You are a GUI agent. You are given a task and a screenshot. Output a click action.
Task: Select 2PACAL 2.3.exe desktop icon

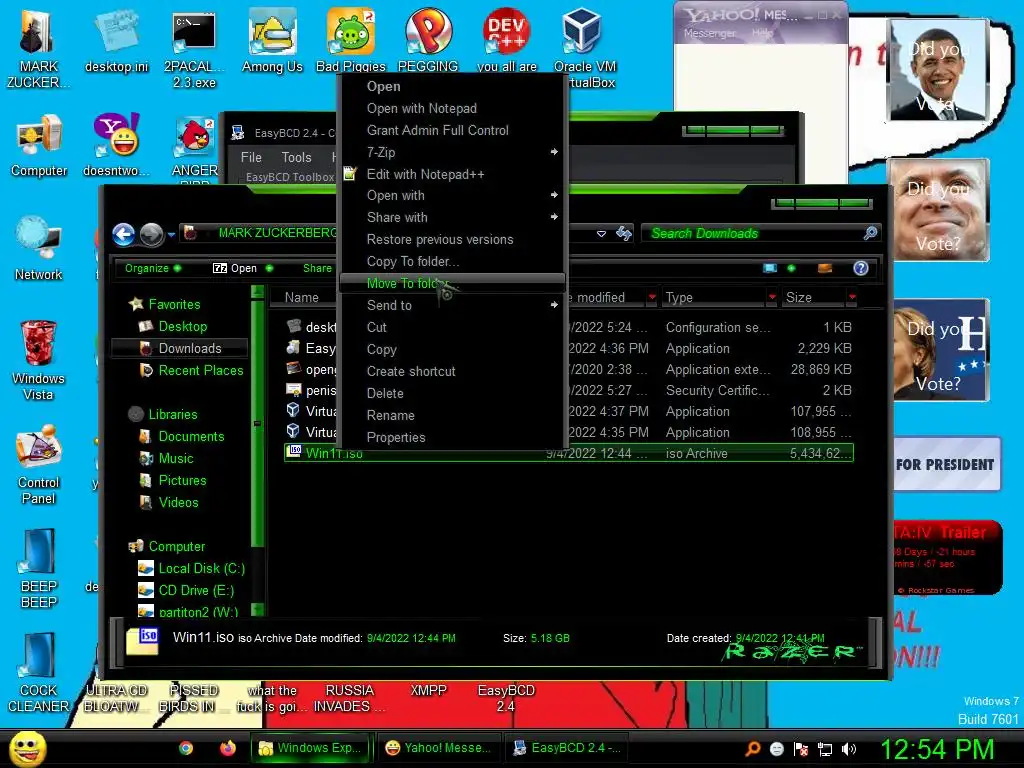194,48
